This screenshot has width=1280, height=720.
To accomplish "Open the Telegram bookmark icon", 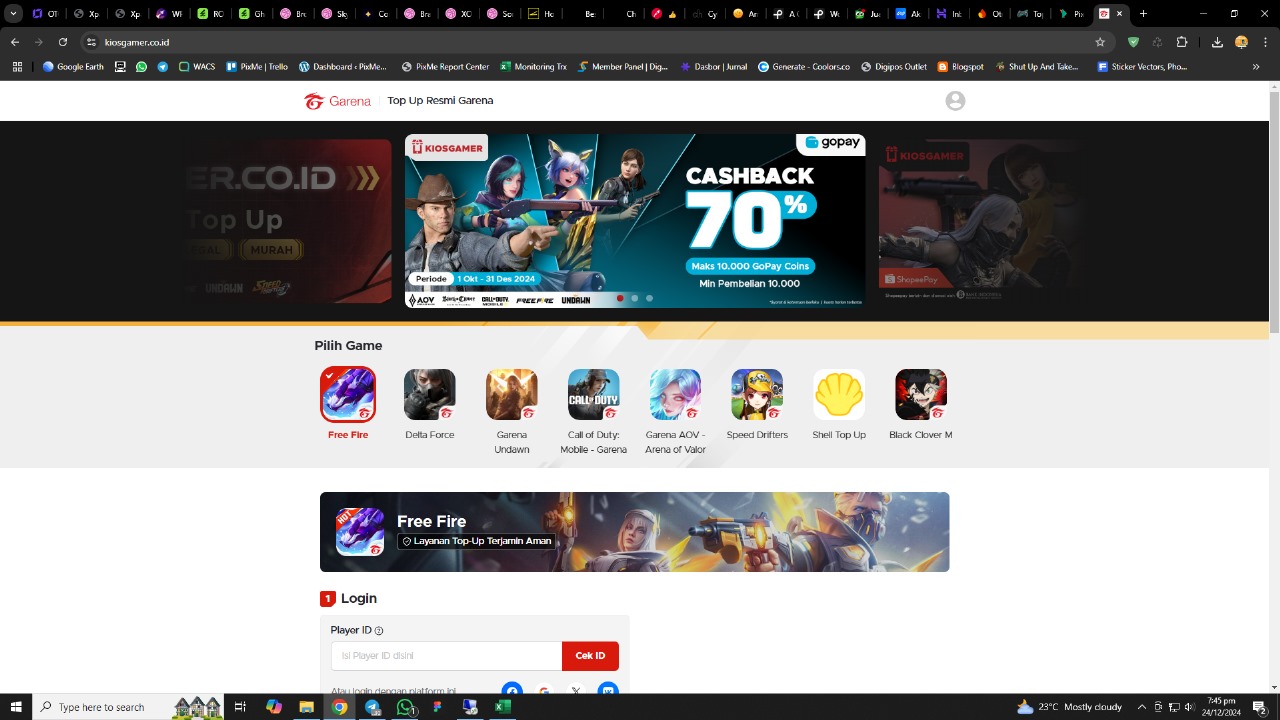I will tap(163, 67).
